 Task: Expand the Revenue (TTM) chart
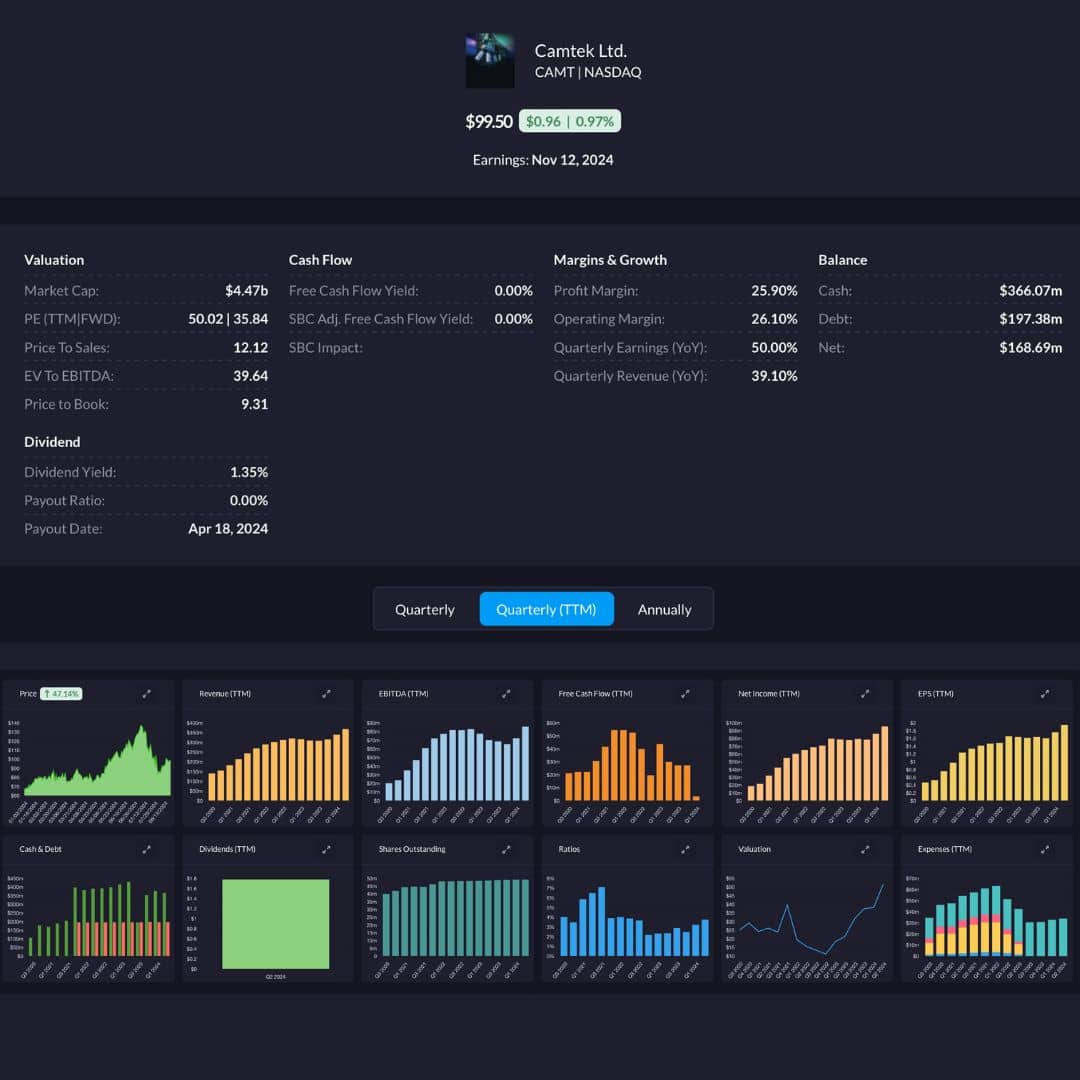326,694
